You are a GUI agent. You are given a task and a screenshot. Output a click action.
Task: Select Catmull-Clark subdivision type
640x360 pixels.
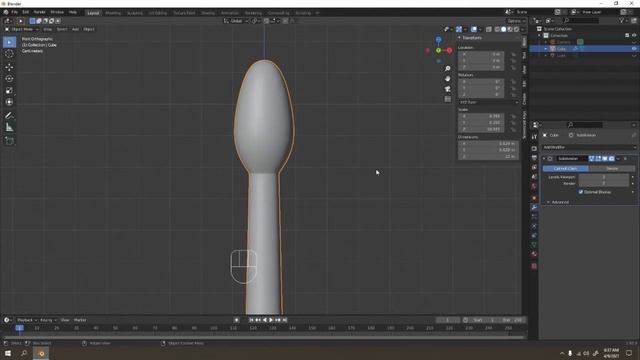coord(565,169)
